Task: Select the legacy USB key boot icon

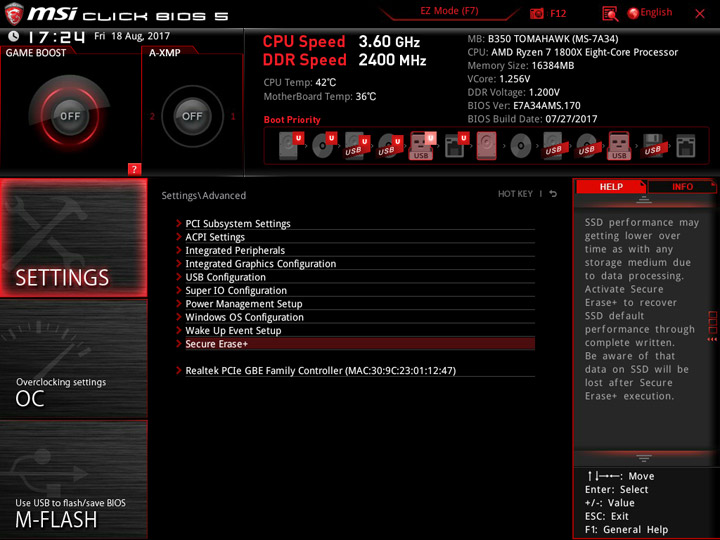Action: click(x=619, y=146)
